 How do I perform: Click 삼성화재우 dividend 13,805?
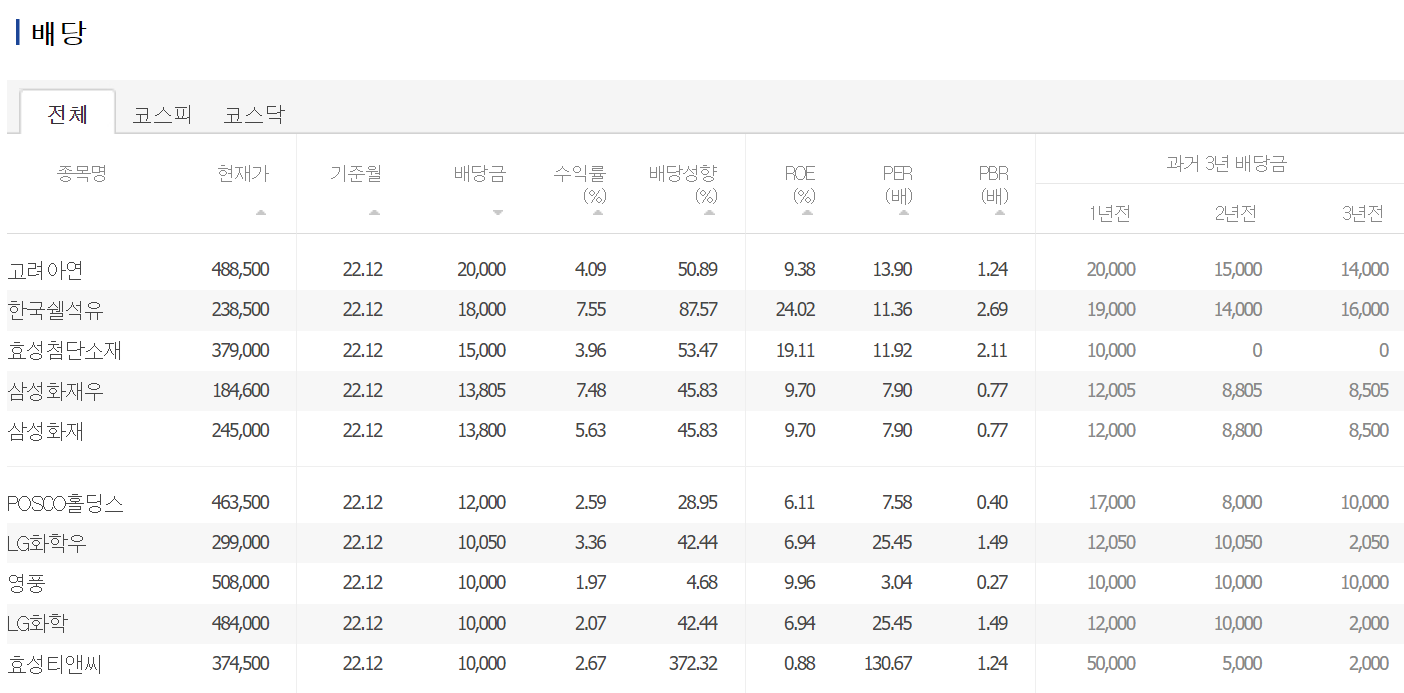pos(482,391)
